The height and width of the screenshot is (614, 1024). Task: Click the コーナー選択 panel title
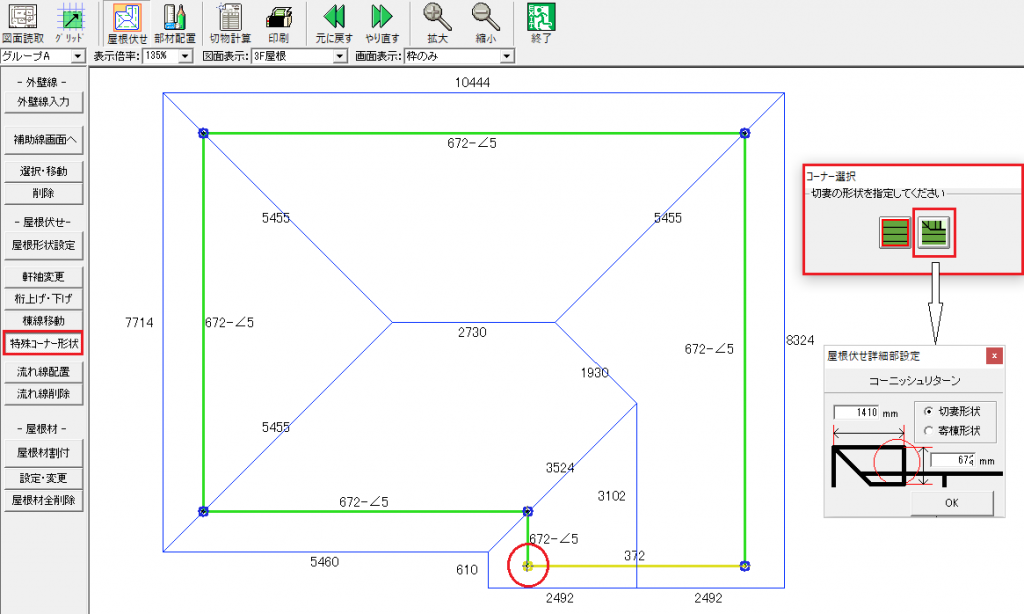[830, 176]
